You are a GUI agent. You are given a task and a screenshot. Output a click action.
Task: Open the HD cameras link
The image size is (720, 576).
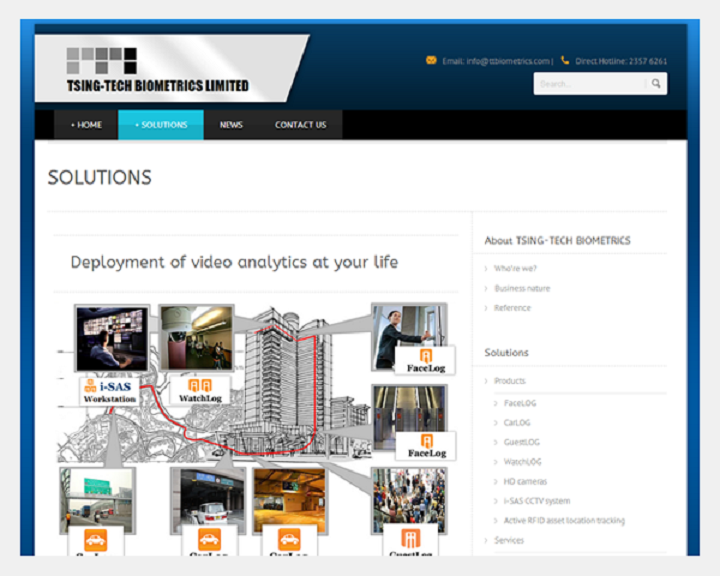(525, 481)
